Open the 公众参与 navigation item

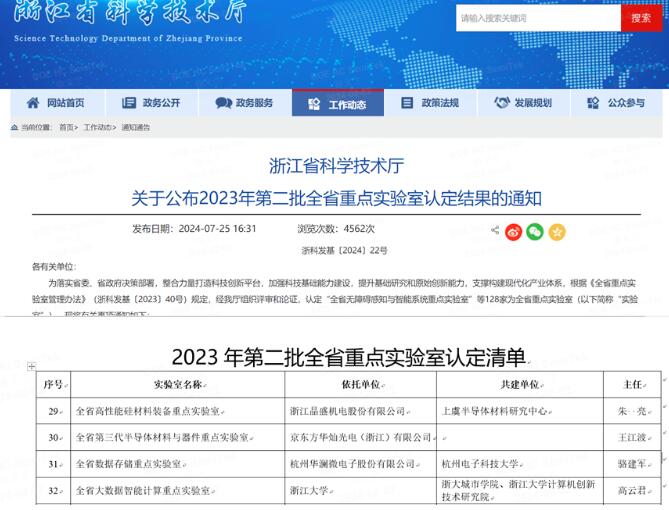(616, 103)
